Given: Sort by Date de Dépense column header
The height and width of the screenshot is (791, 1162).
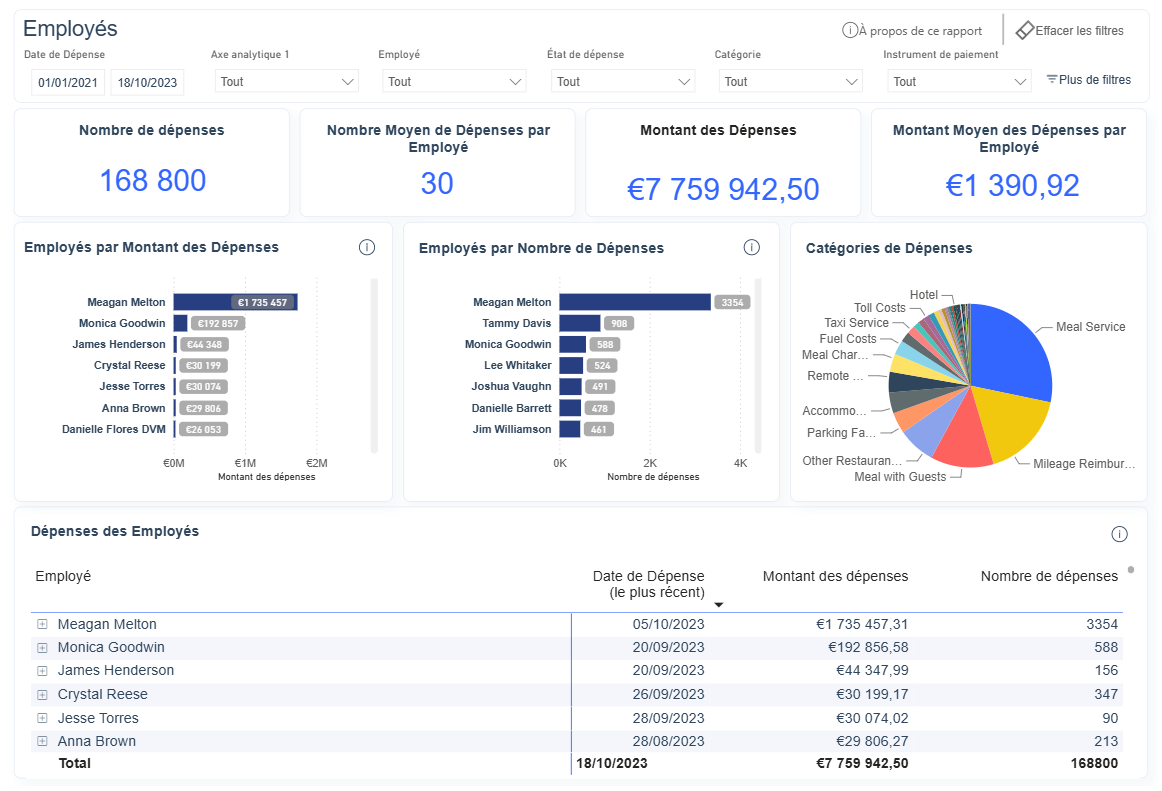Looking at the screenshot, I should point(648,584).
